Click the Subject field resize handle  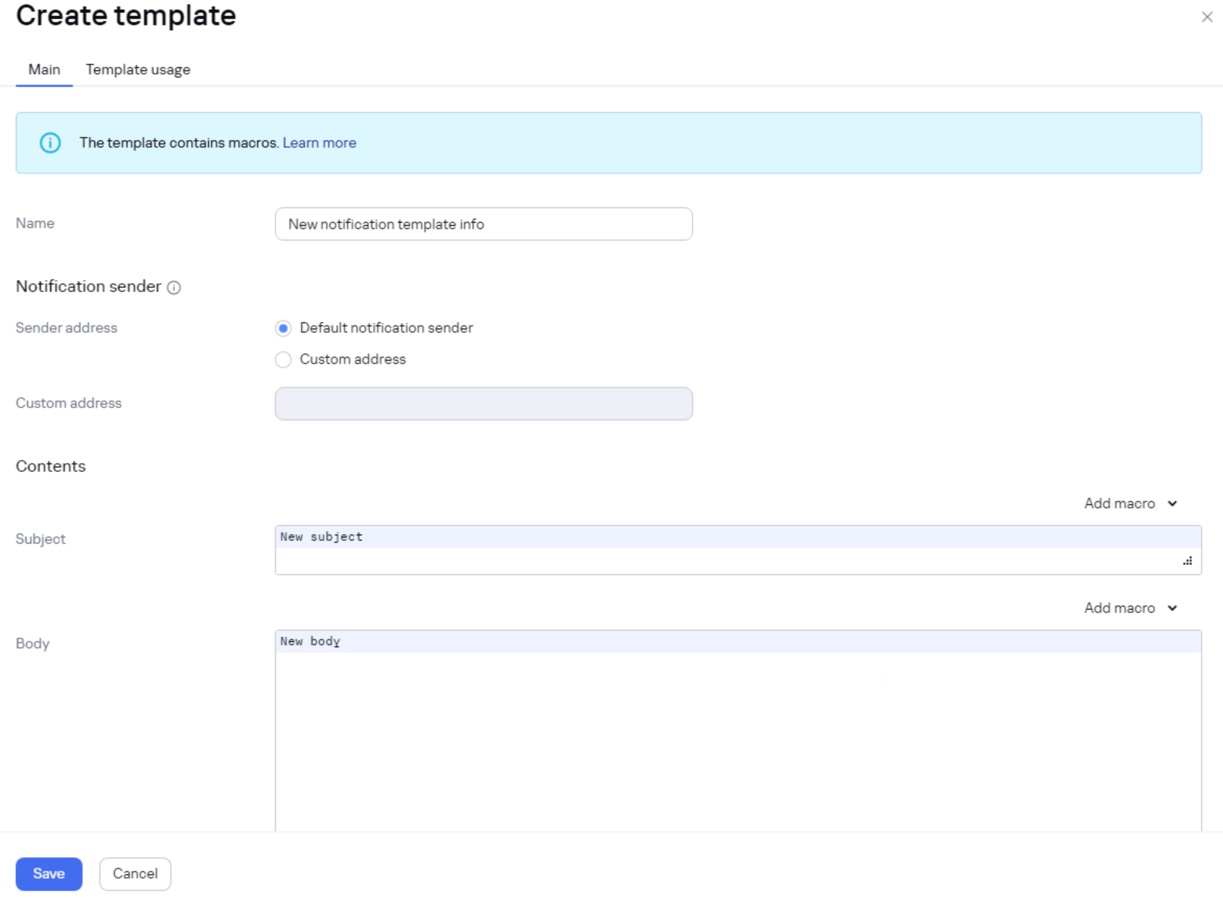(1187, 561)
